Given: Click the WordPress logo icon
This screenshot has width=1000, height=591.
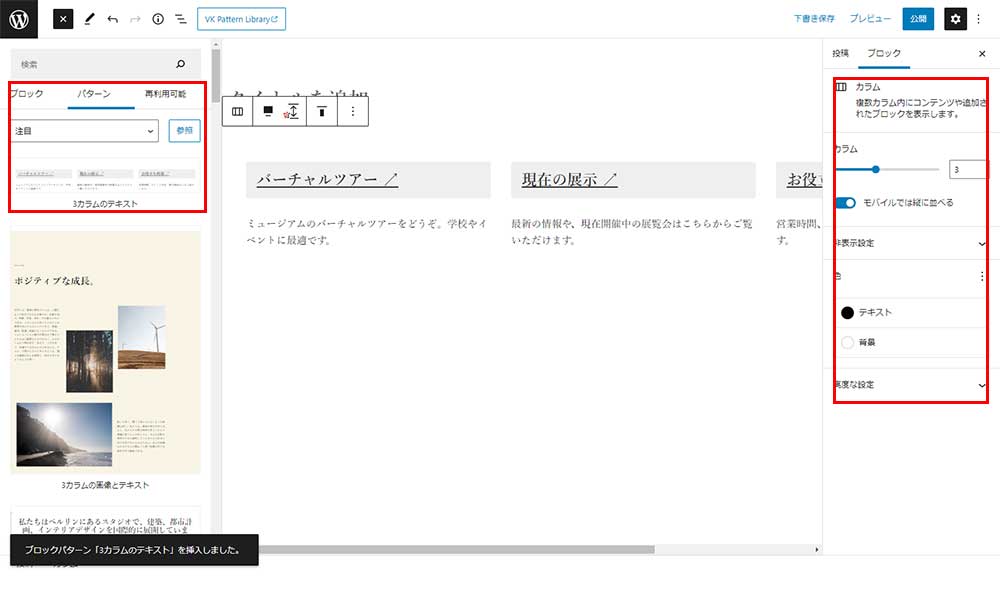Looking at the screenshot, I should 19,19.
